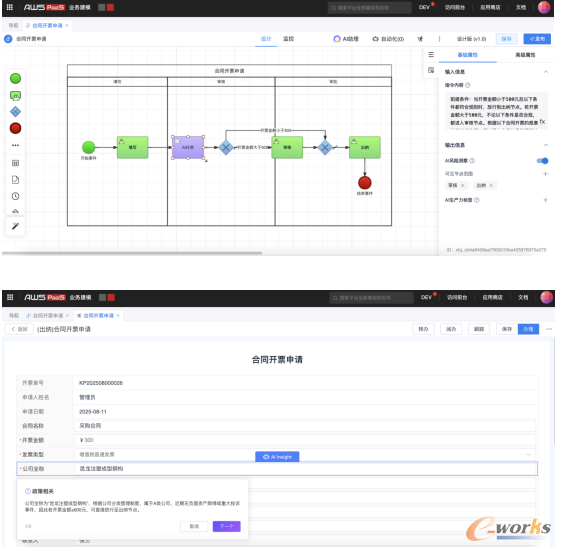The image size is (561, 551).
Task: Select the green start event palette icon
Action: [x=15, y=78]
